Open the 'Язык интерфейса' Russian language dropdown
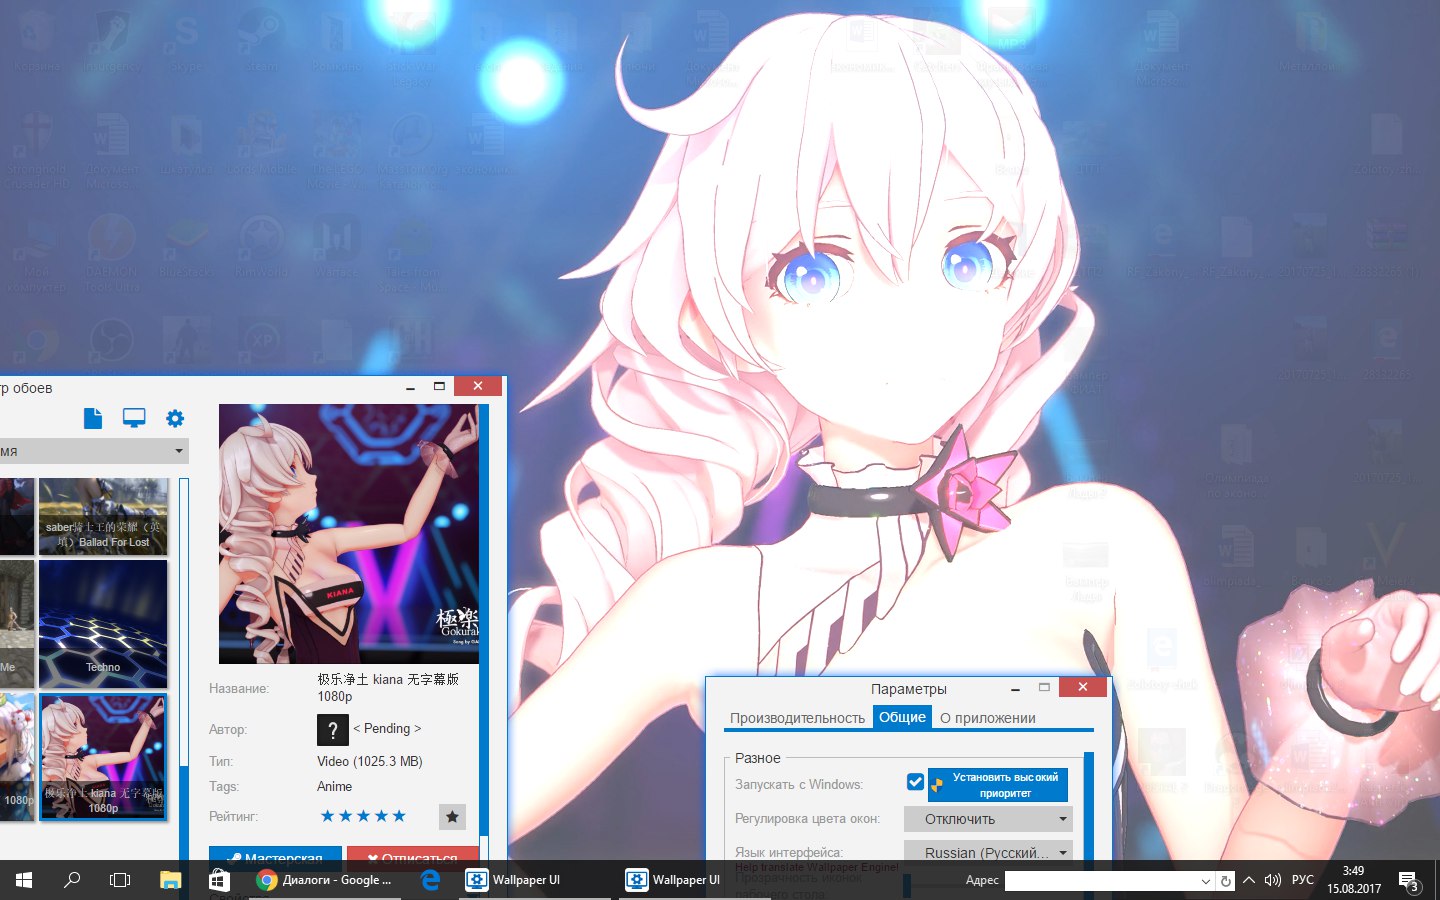 pyautogui.click(x=987, y=852)
